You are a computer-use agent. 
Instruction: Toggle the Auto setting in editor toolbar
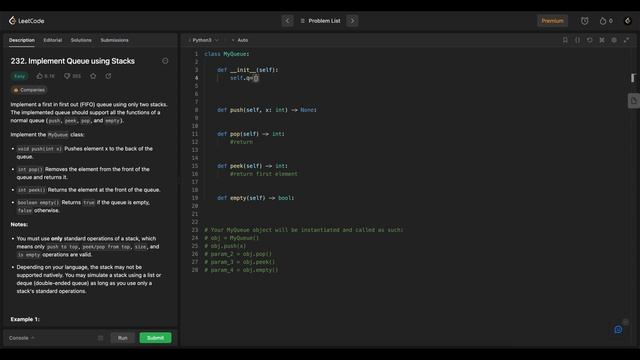point(240,40)
